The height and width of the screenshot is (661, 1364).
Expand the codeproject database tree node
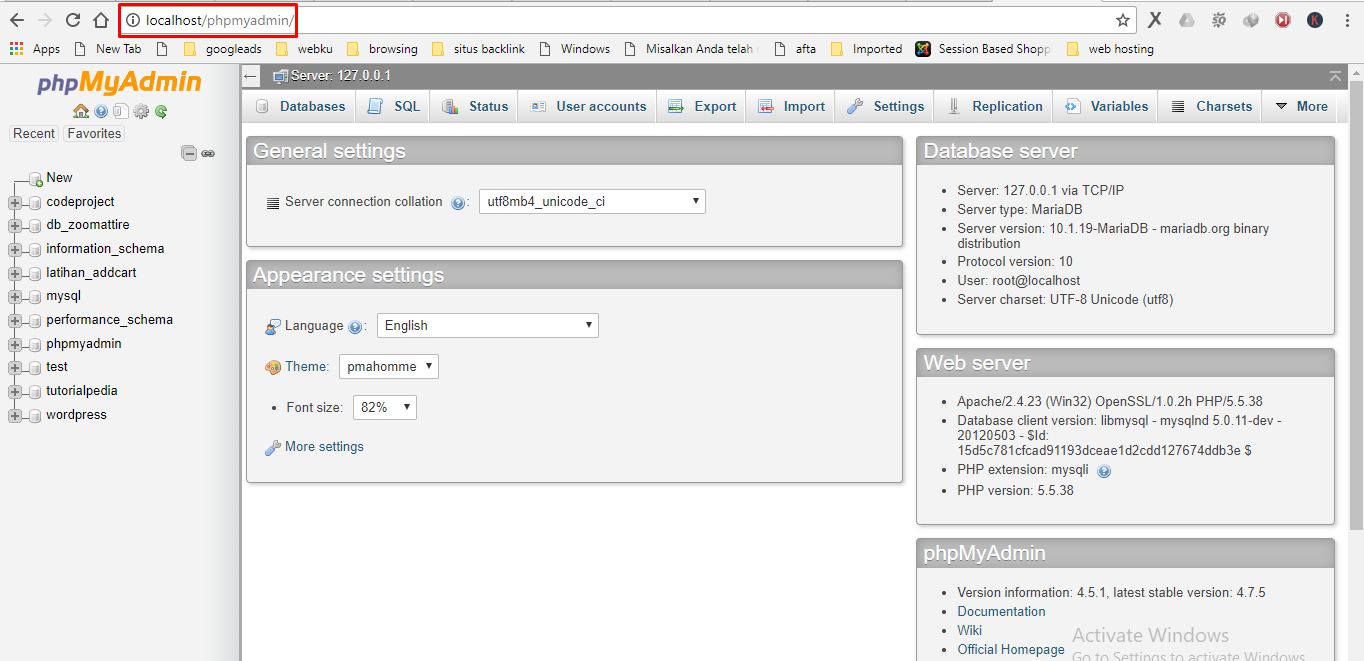(x=15, y=202)
